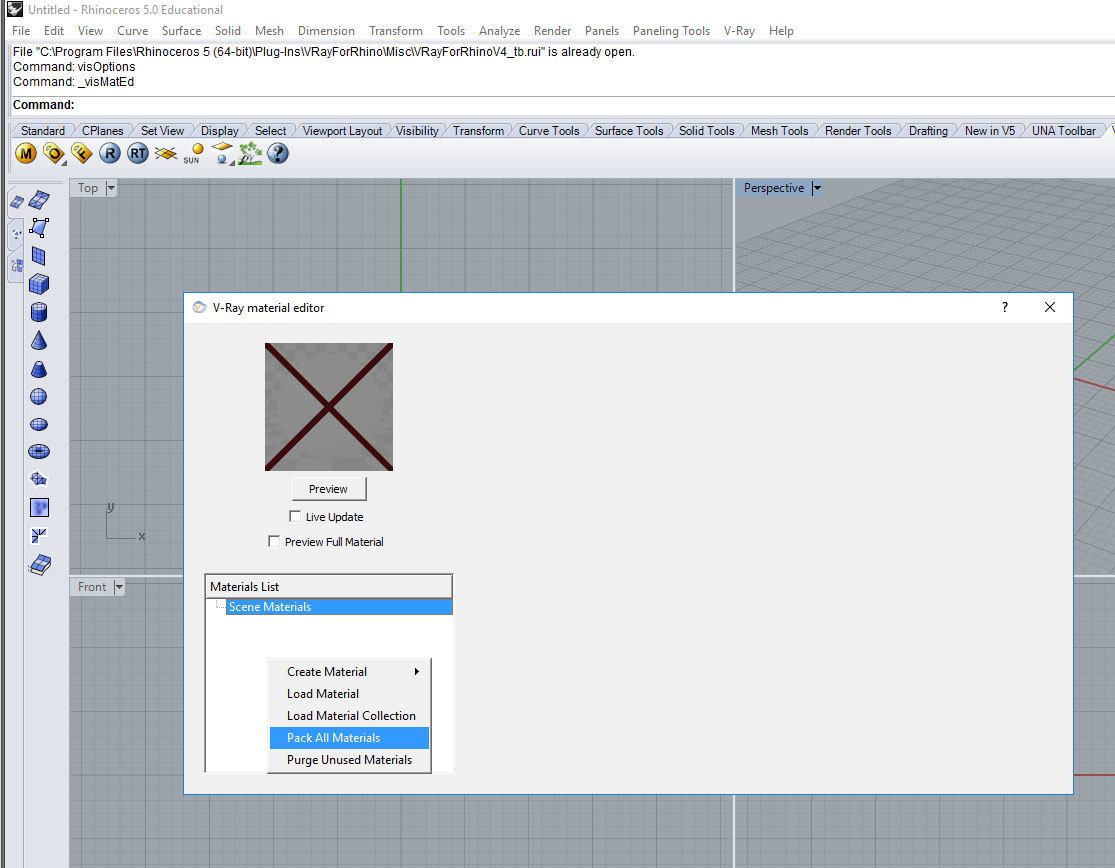Screen dimensions: 1115x868
Task: Select the vertical plane tool
Action: tap(39, 256)
